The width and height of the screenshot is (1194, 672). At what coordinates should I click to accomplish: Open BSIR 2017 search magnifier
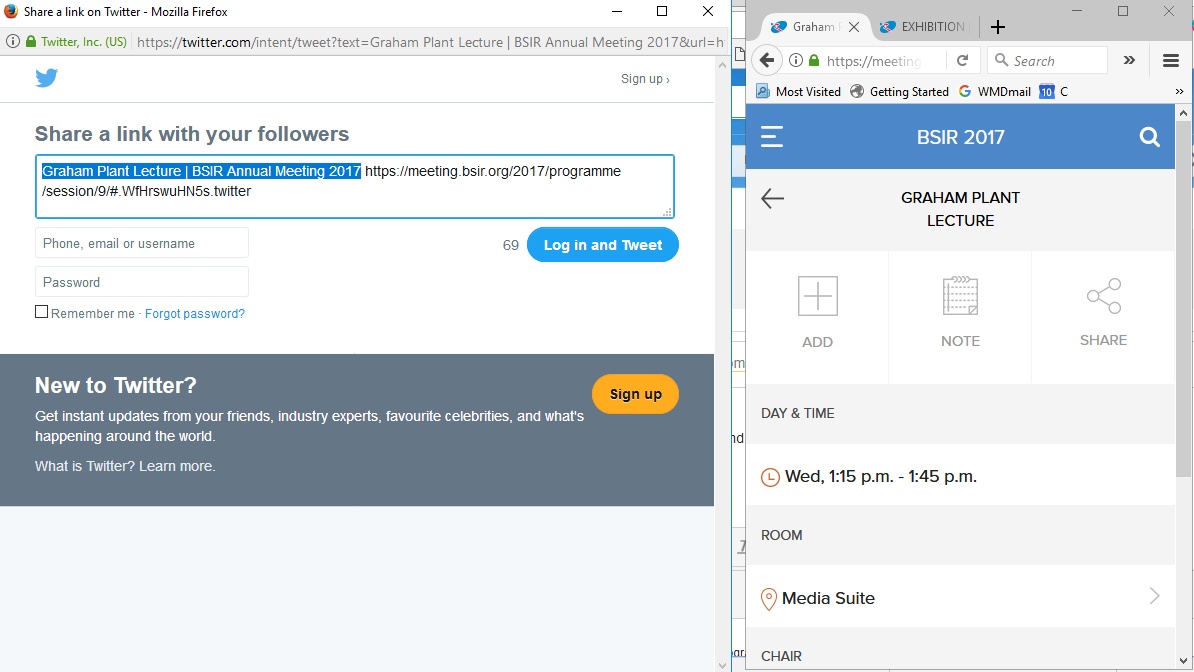click(x=1149, y=137)
